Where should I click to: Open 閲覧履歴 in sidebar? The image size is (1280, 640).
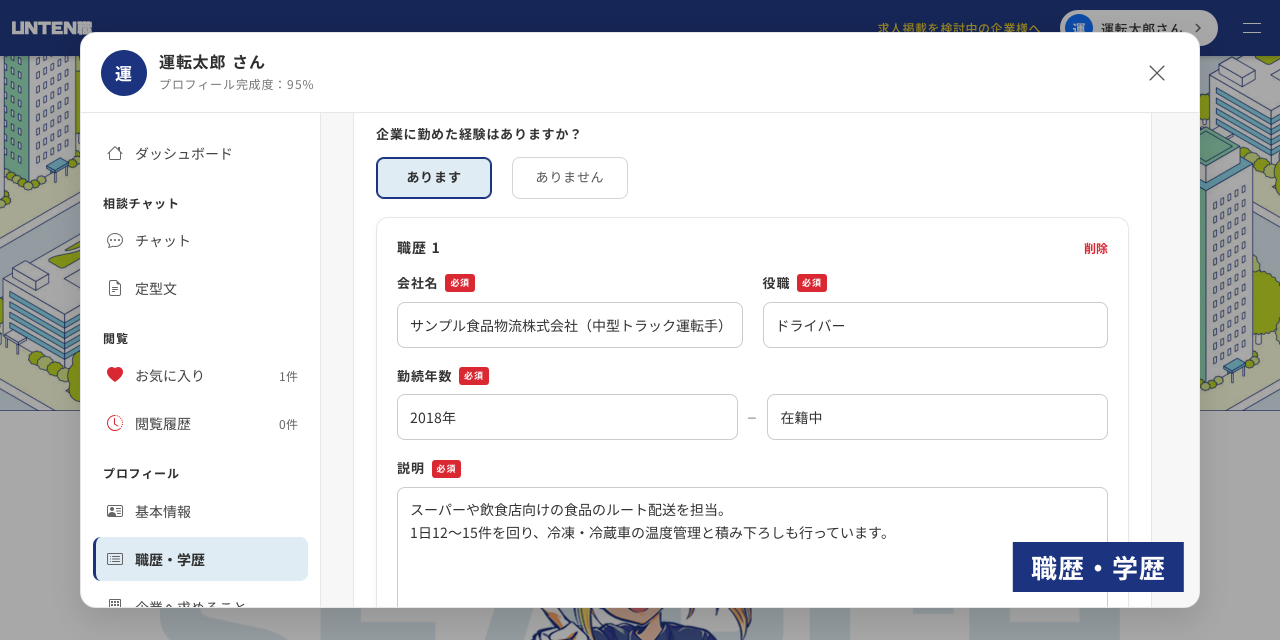(x=200, y=423)
